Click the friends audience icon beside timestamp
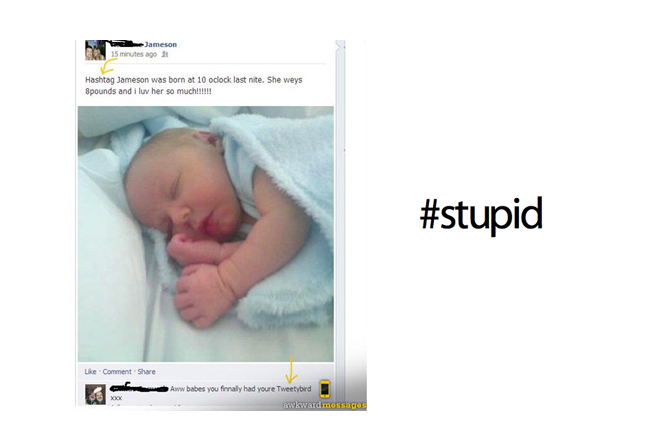The height and width of the screenshot is (440, 660). 165,54
